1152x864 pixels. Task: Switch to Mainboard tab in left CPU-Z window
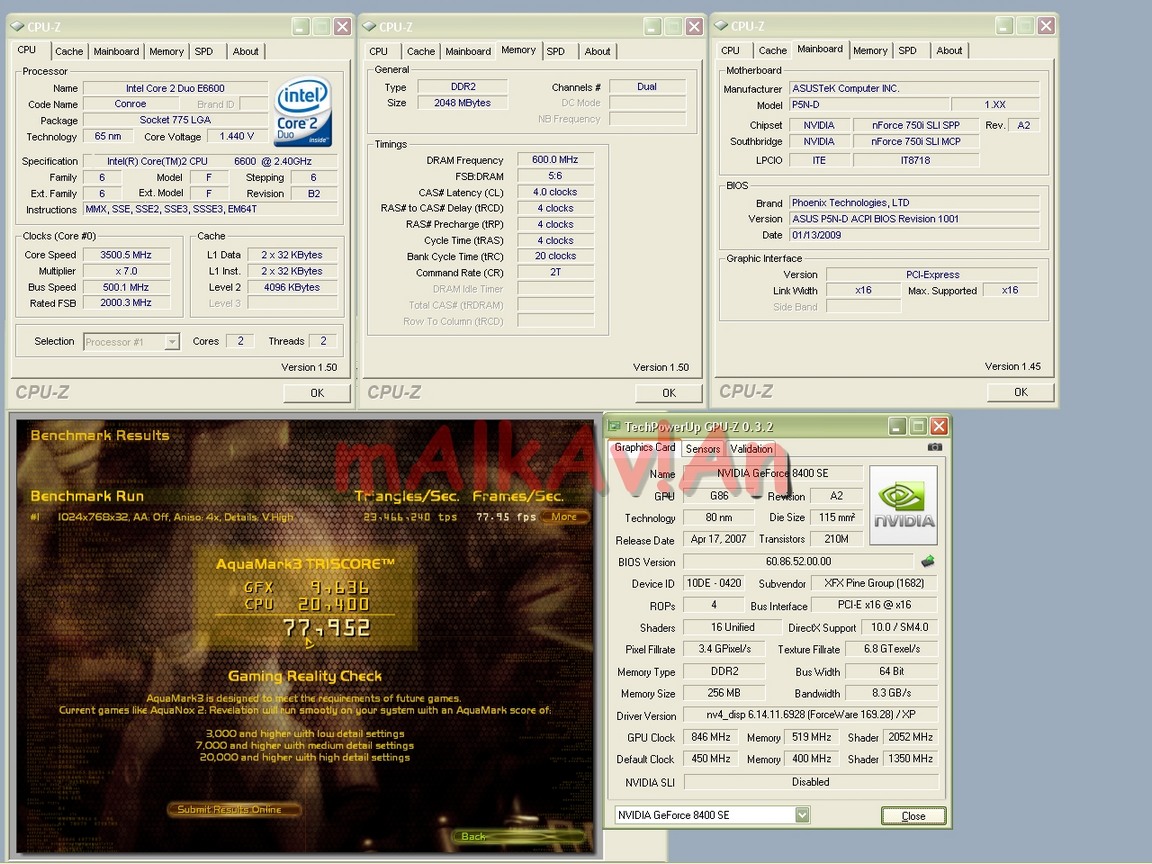click(116, 51)
